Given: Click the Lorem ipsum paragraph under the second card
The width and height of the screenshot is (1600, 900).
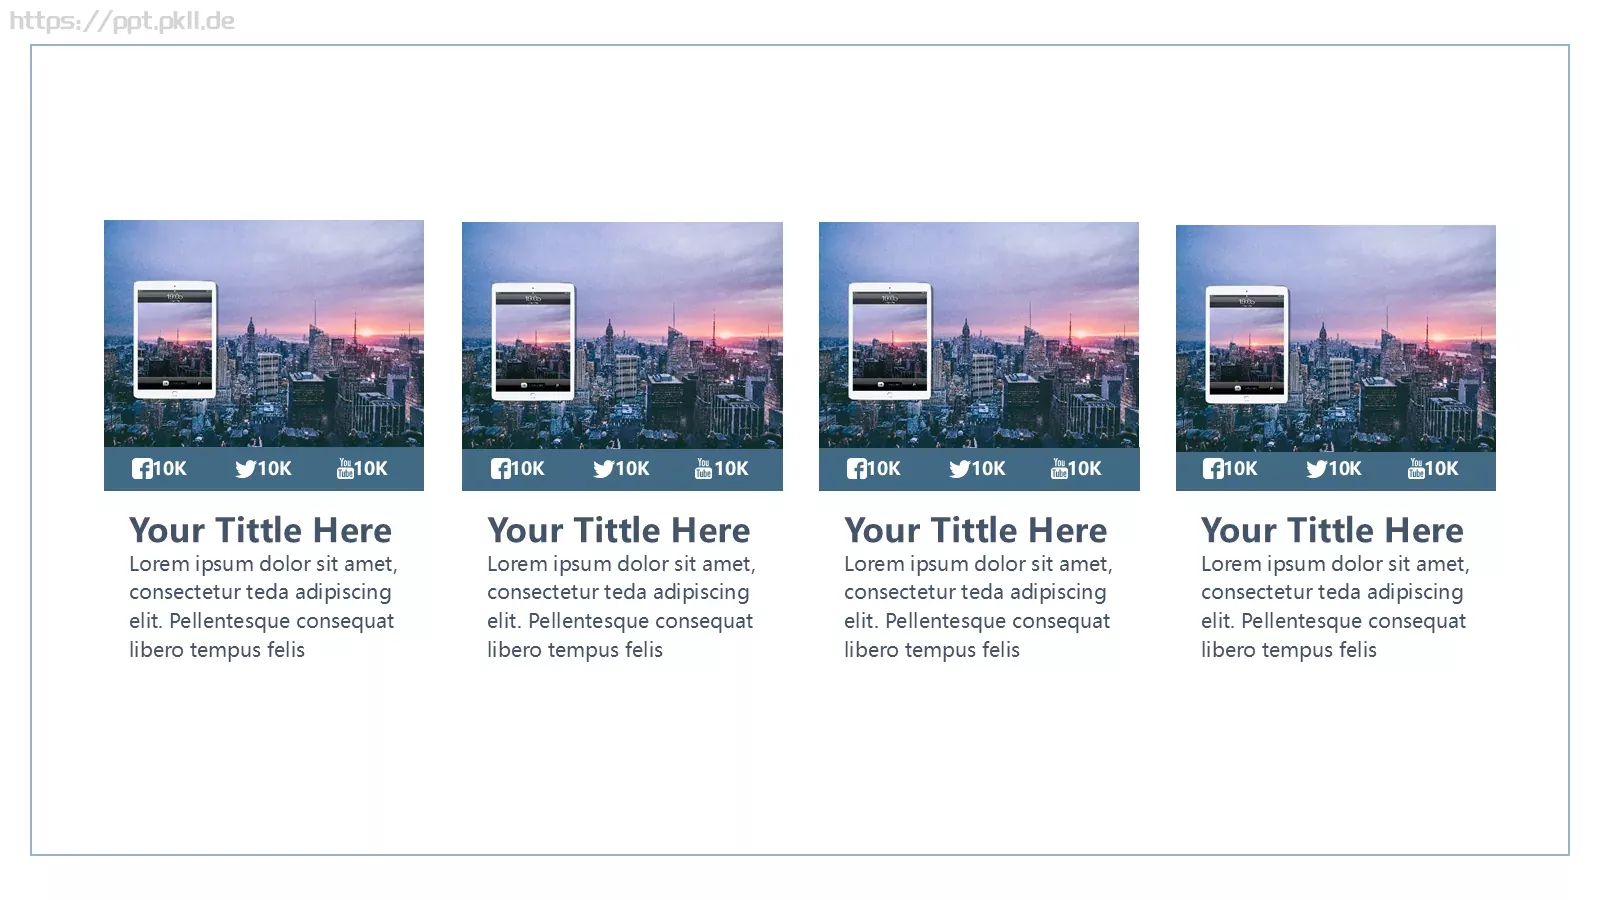Looking at the screenshot, I should (x=621, y=607).
